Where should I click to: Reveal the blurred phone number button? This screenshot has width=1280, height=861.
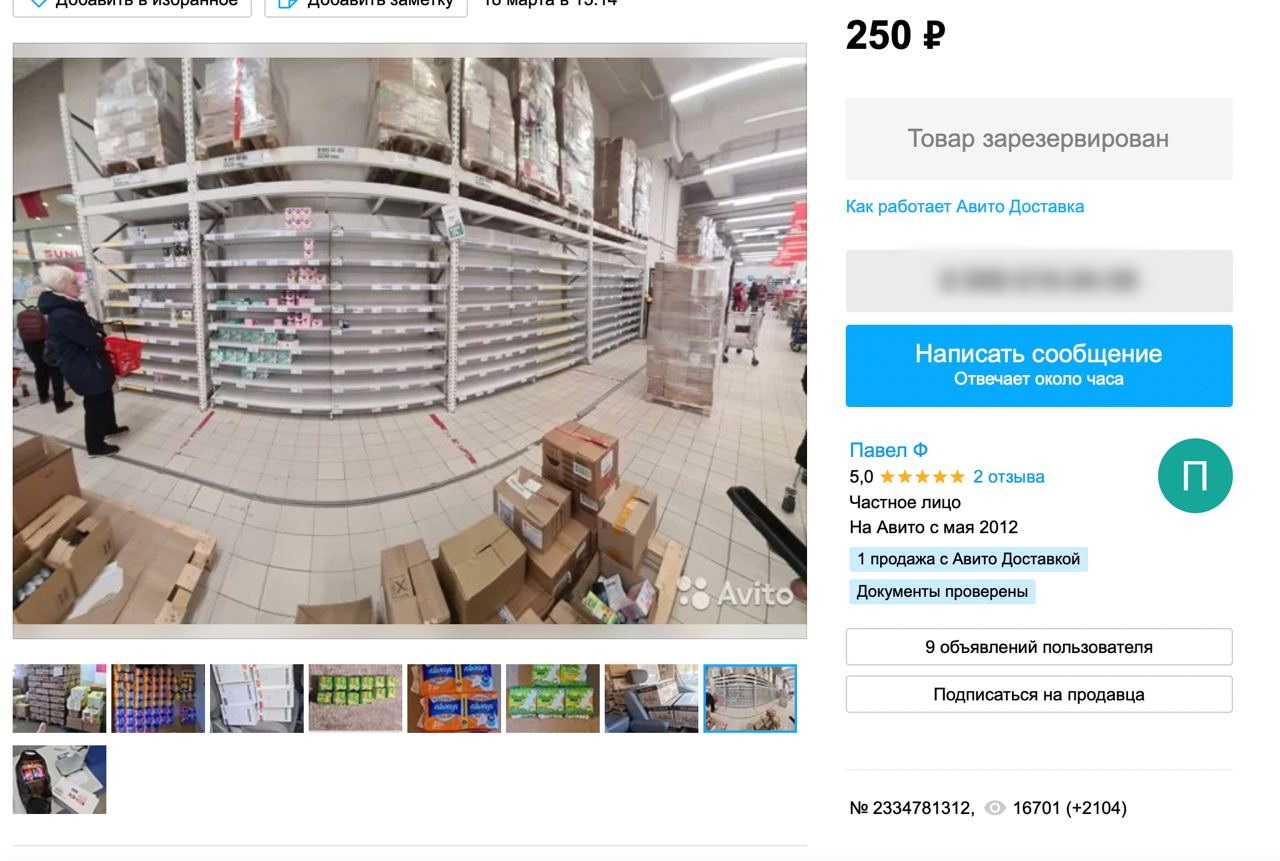(1039, 281)
